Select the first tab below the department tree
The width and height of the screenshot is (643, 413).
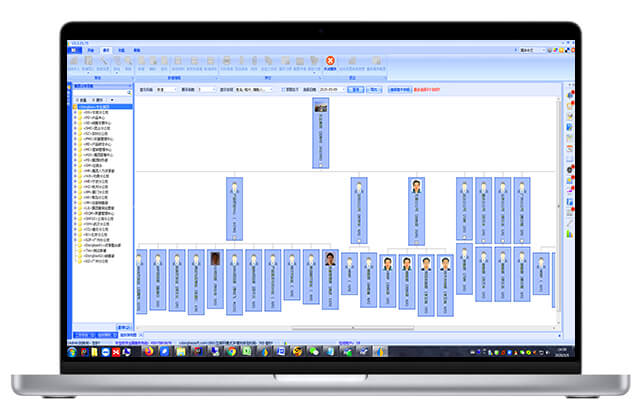(x=83, y=333)
